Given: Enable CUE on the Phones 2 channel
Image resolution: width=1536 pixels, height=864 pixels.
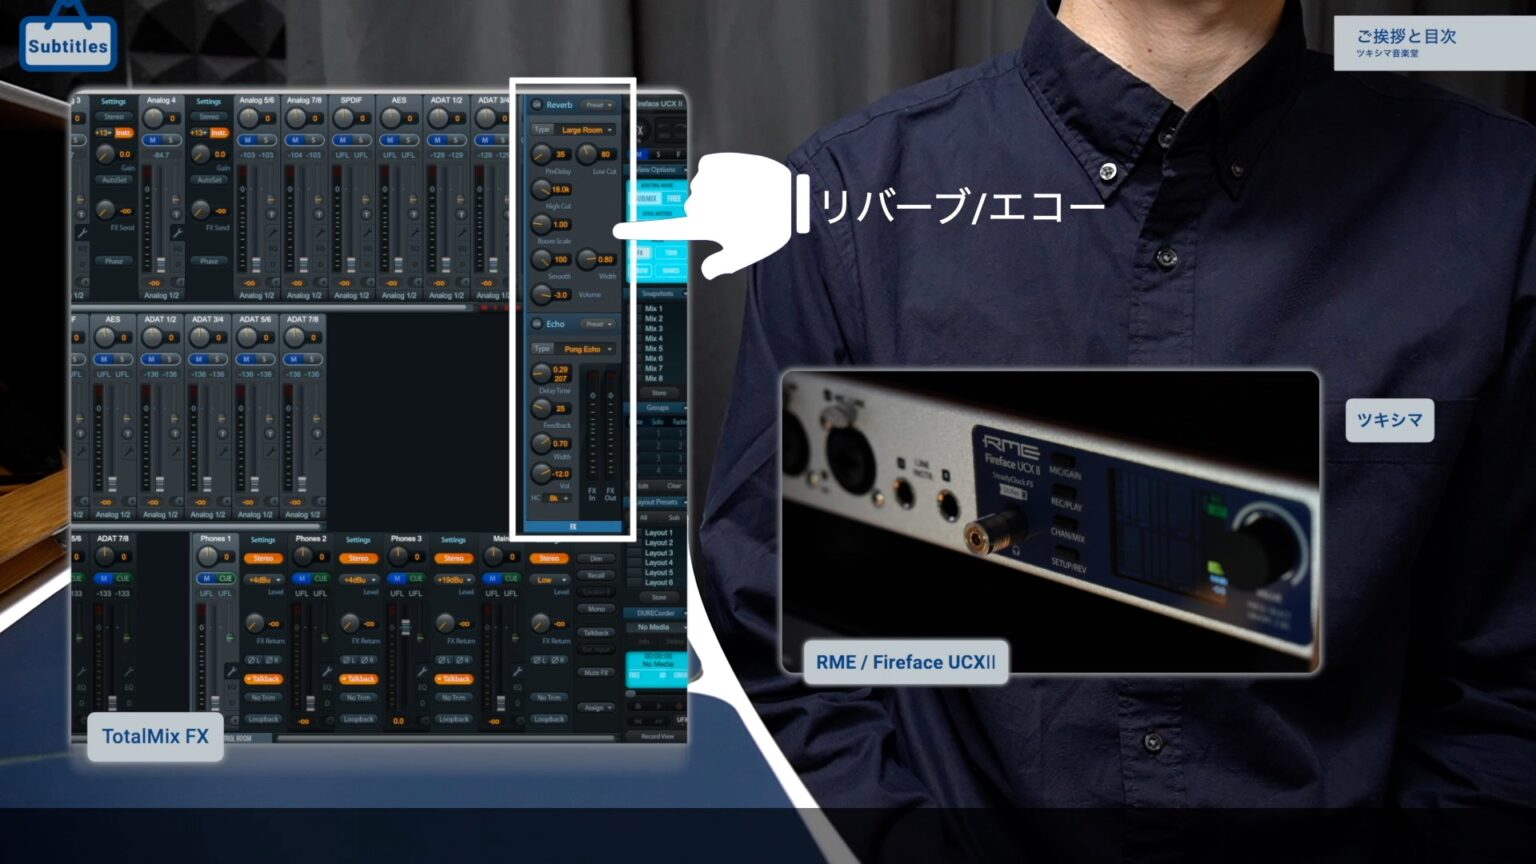Looking at the screenshot, I should pyautogui.click(x=321, y=578).
